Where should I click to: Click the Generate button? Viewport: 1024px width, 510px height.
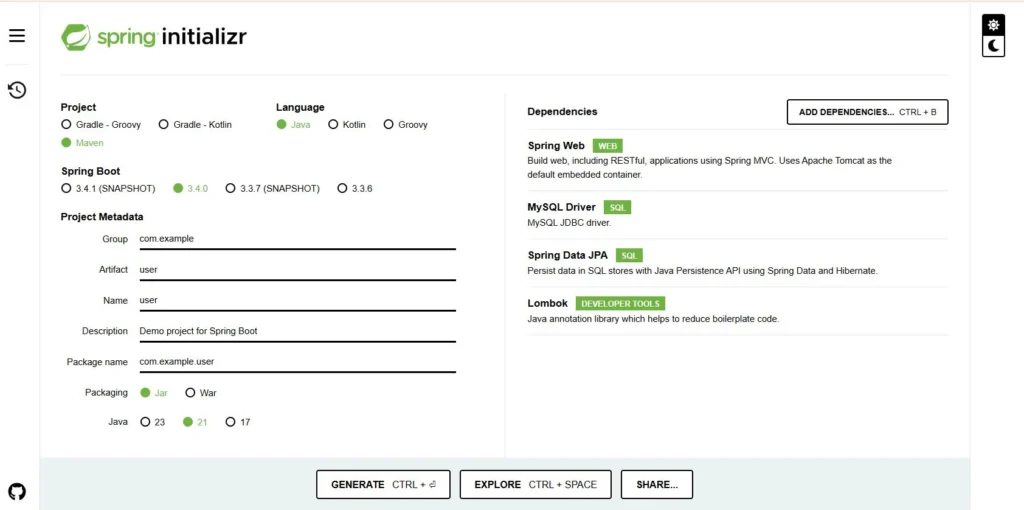(383, 485)
